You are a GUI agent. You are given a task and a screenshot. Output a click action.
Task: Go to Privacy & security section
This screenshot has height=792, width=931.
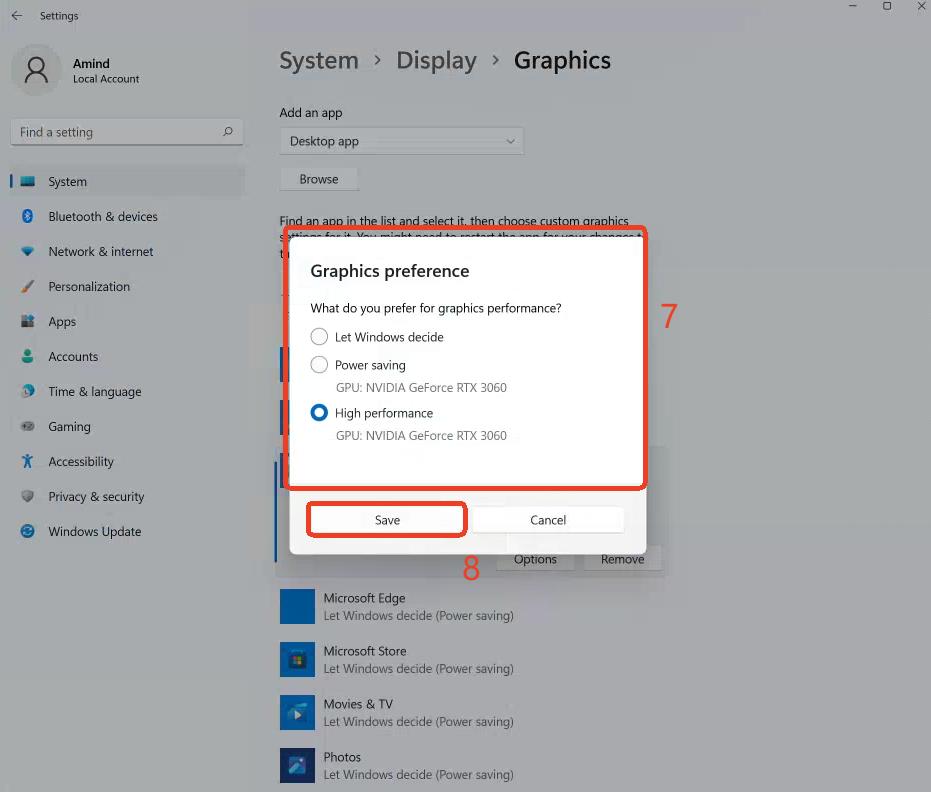pyautogui.click(x=96, y=497)
